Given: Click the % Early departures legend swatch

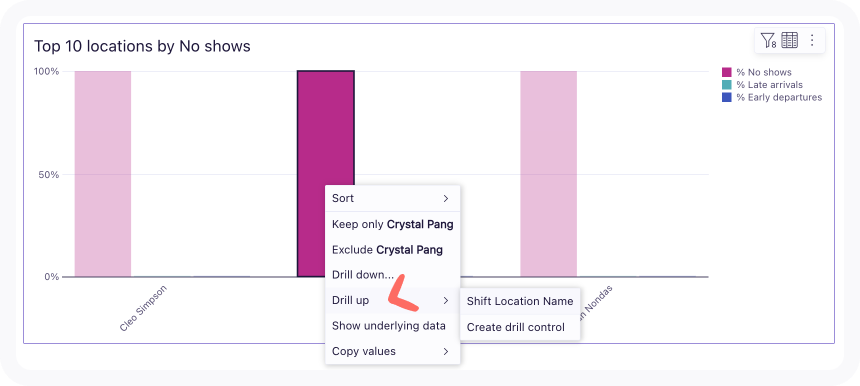Looking at the screenshot, I should (727, 97).
